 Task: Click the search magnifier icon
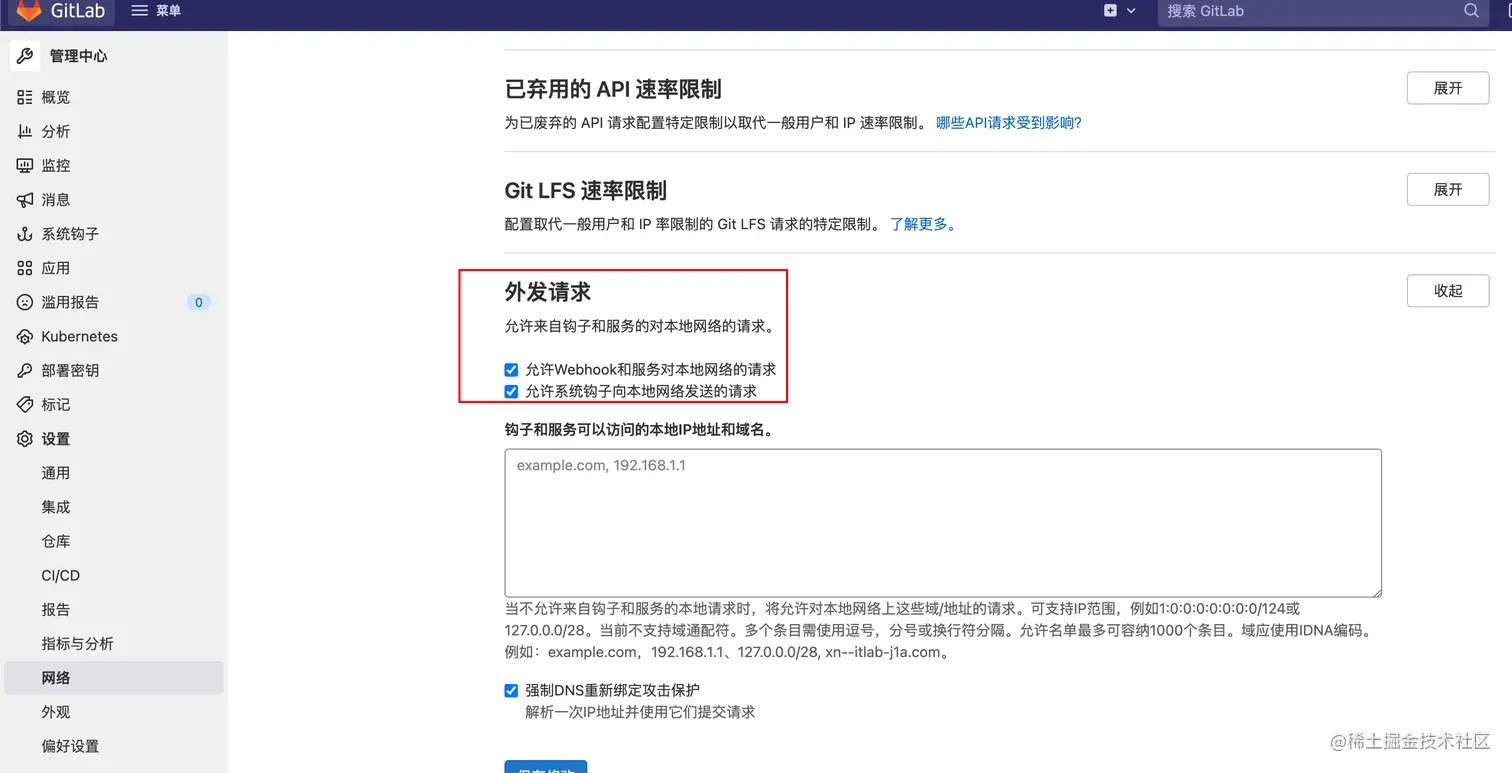(1471, 11)
